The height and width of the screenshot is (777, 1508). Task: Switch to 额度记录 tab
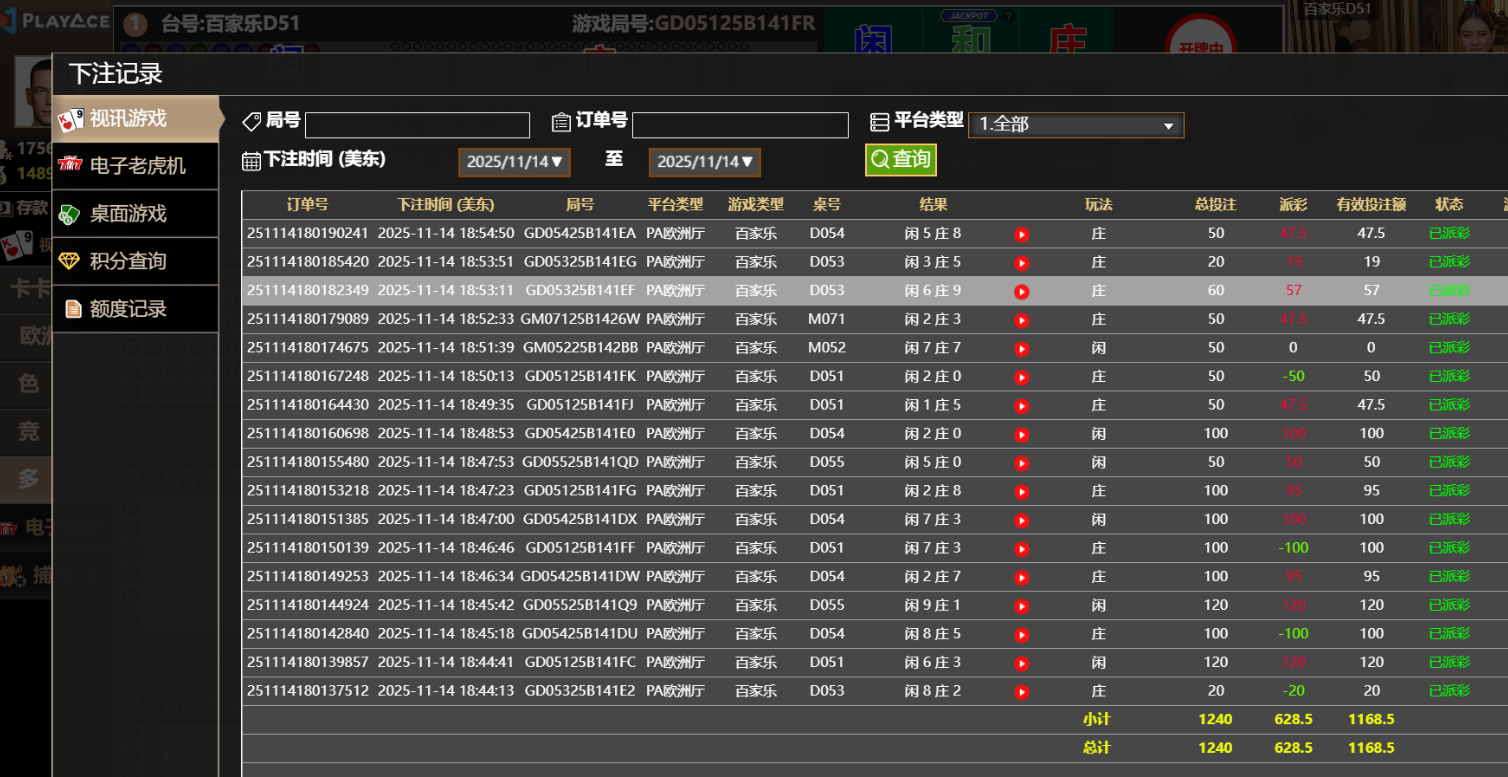click(128, 309)
